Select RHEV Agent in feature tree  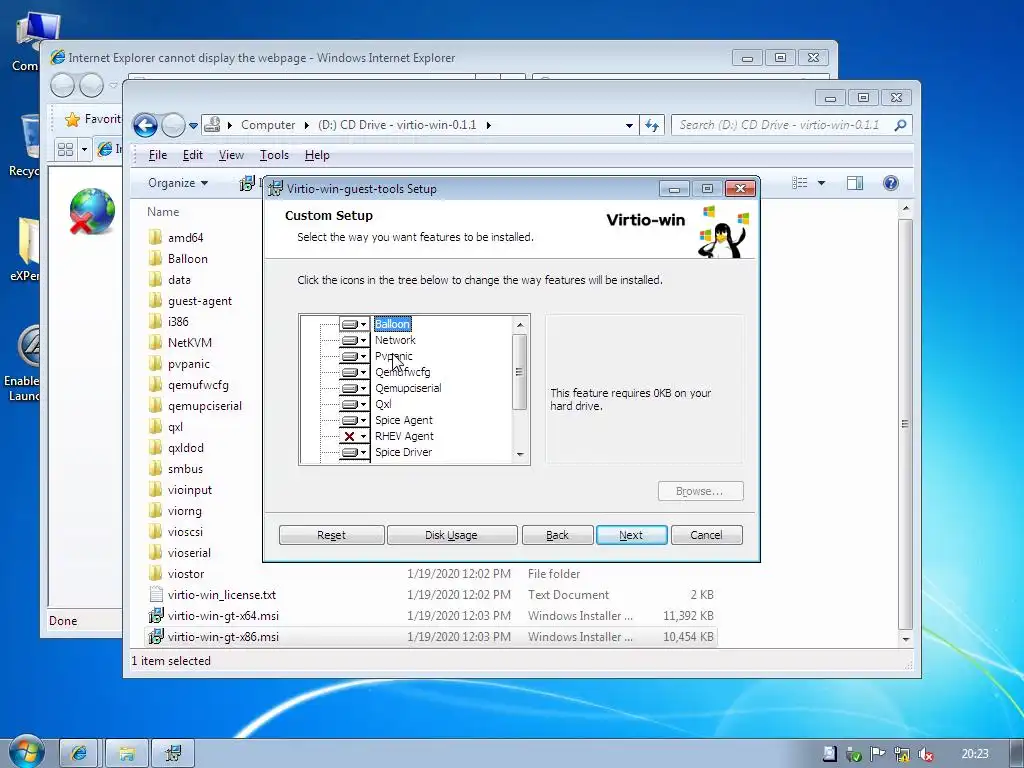coord(404,436)
